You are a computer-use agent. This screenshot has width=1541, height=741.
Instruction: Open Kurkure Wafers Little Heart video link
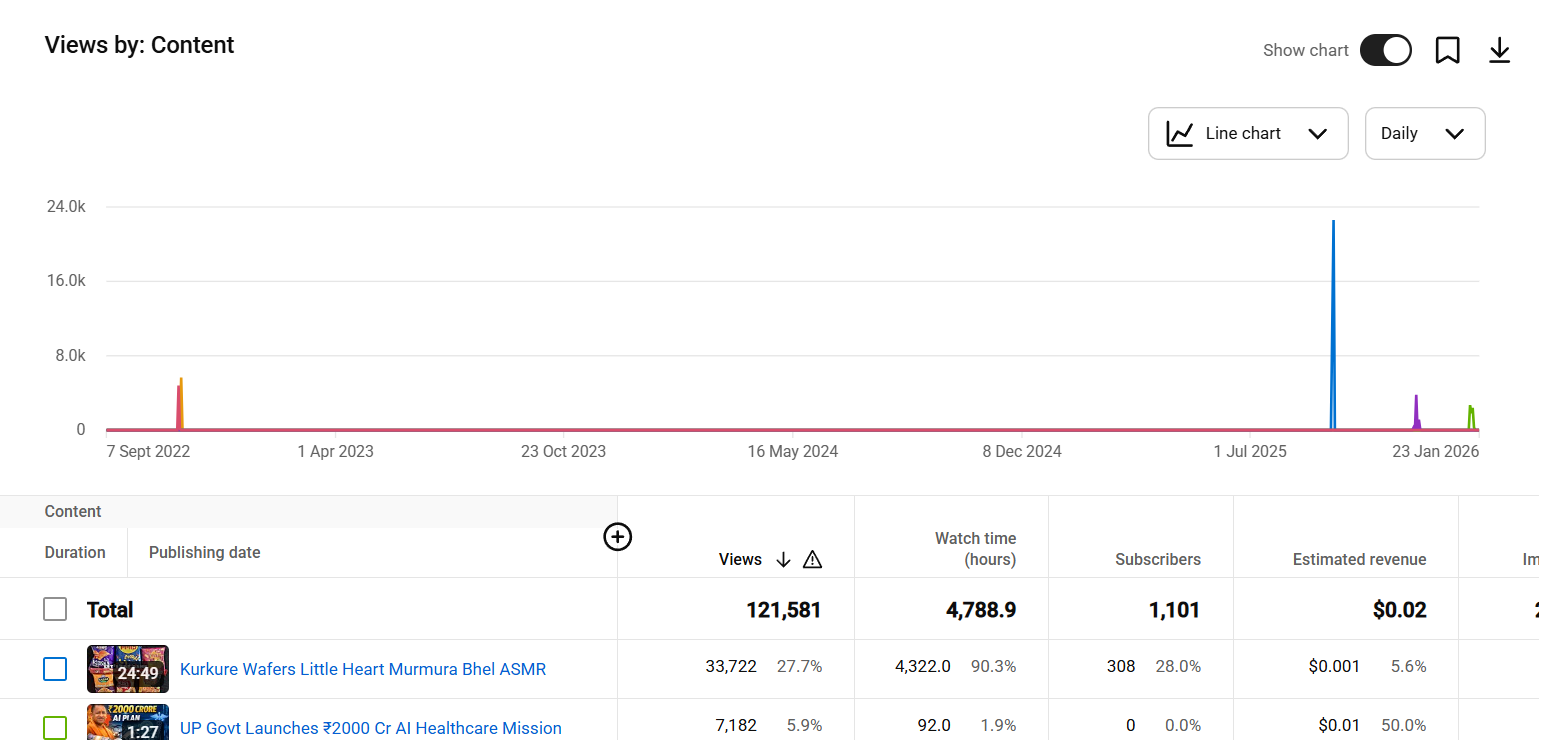[x=363, y=669]
